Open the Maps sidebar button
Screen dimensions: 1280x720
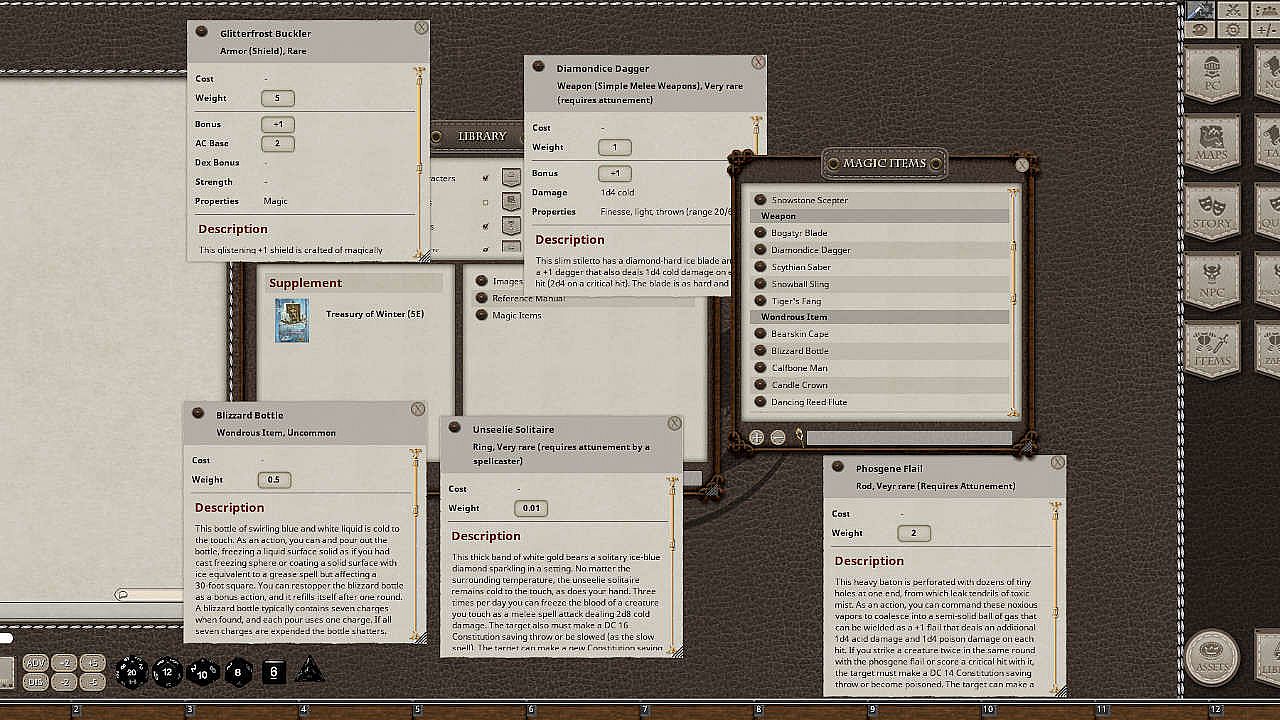click(x=1211, y=142)
